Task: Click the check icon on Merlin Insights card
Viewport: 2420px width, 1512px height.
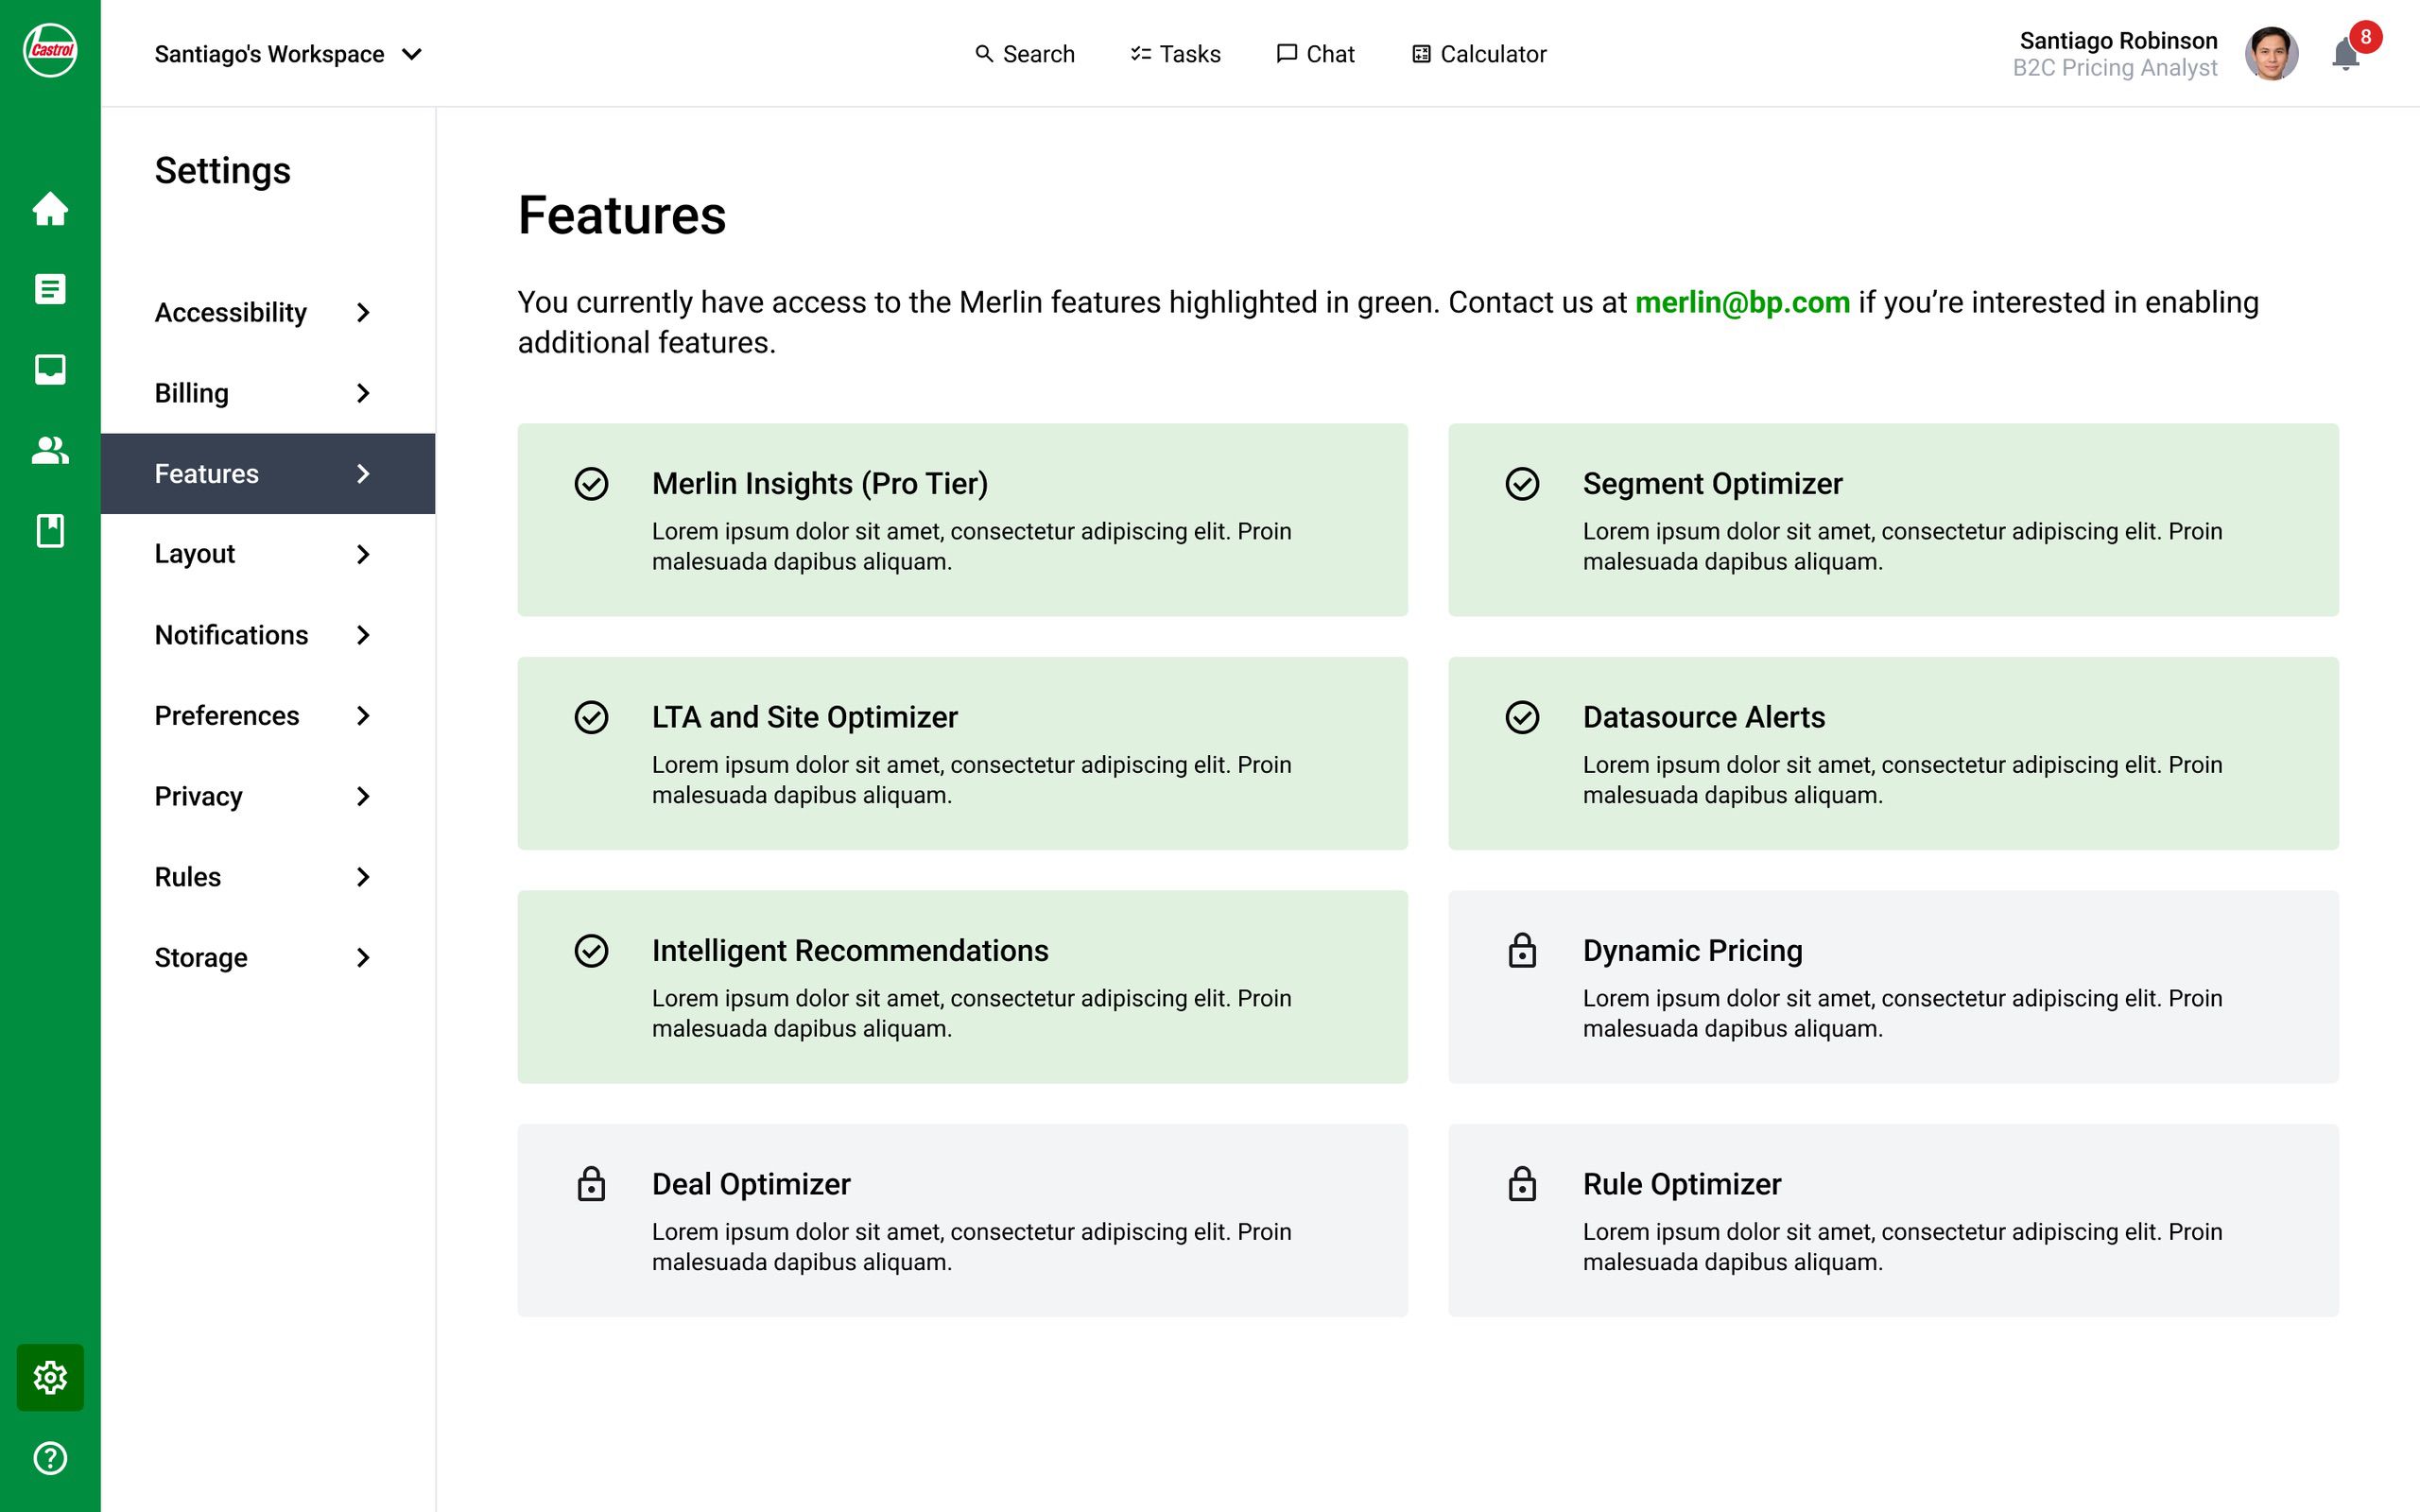Action: coord(591,484)
